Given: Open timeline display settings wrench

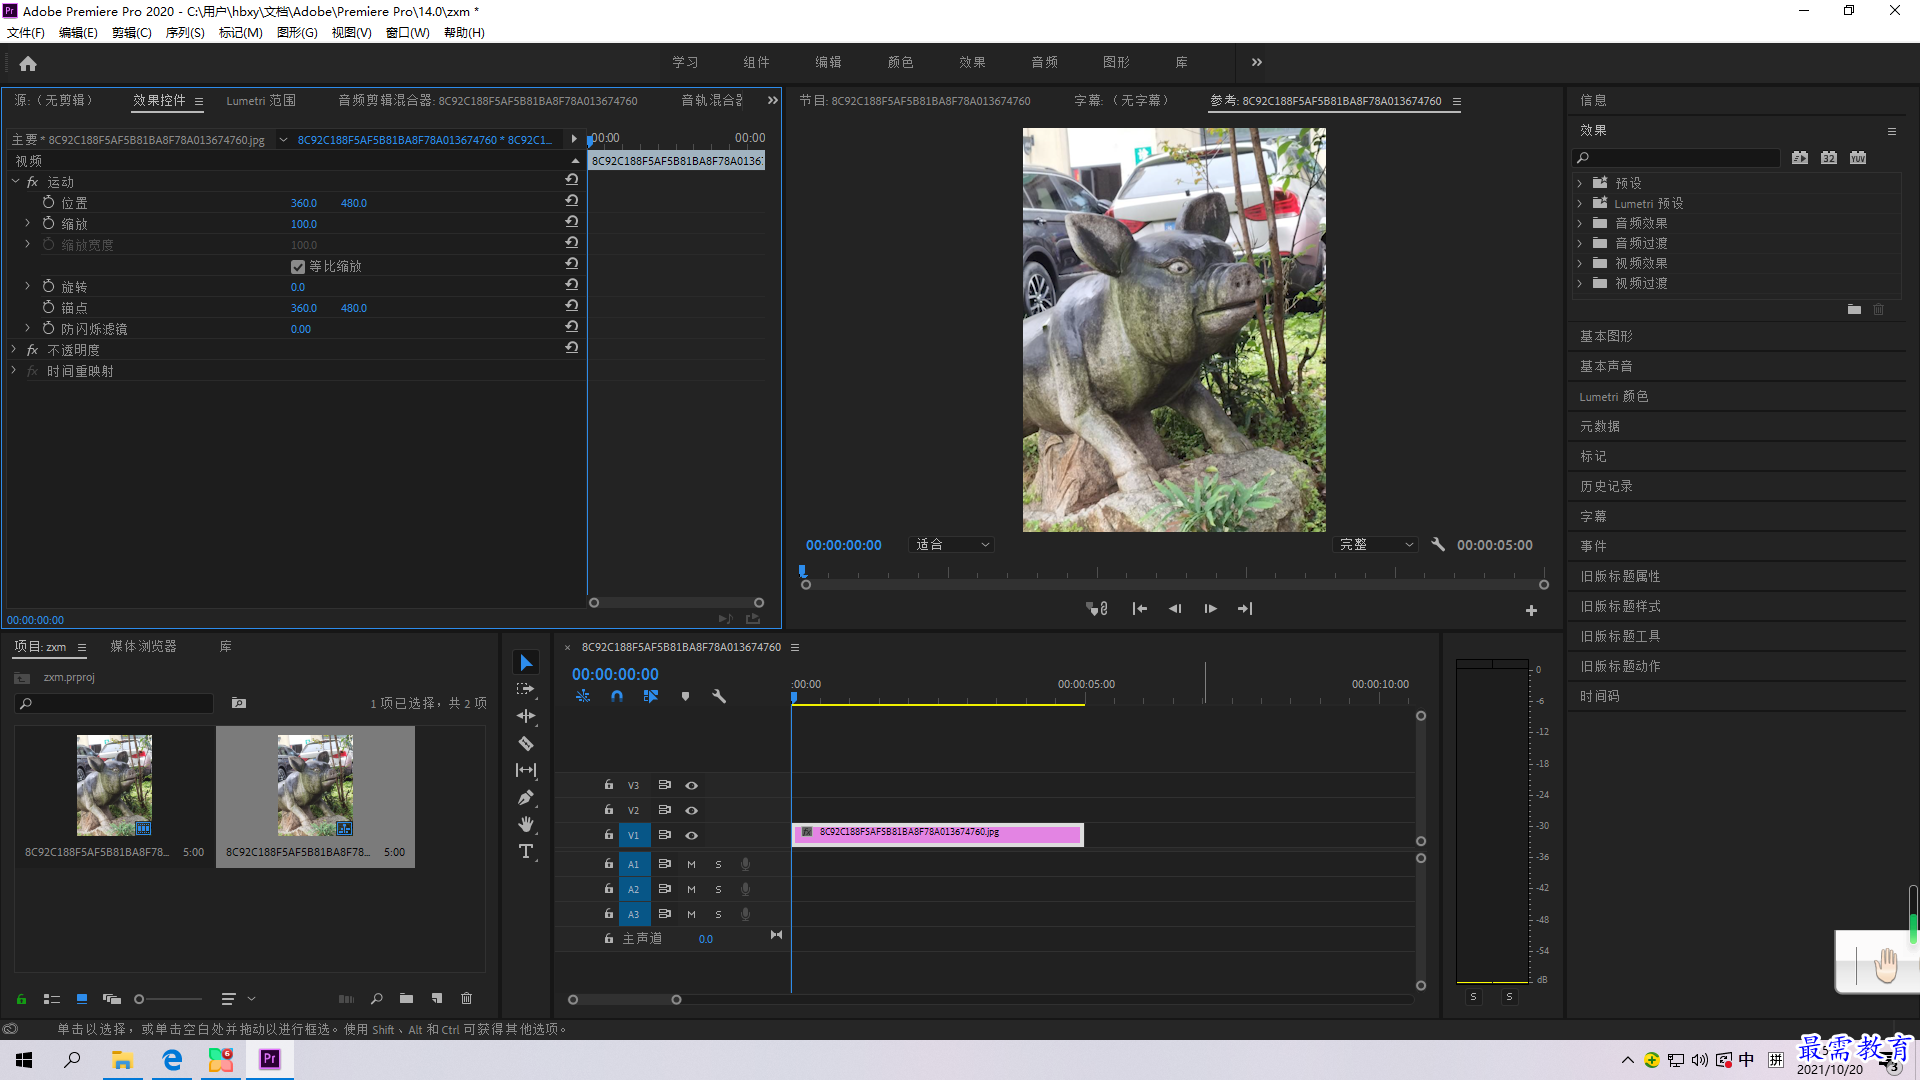Looking at the screenshot, I should click(x=719, y=696).
